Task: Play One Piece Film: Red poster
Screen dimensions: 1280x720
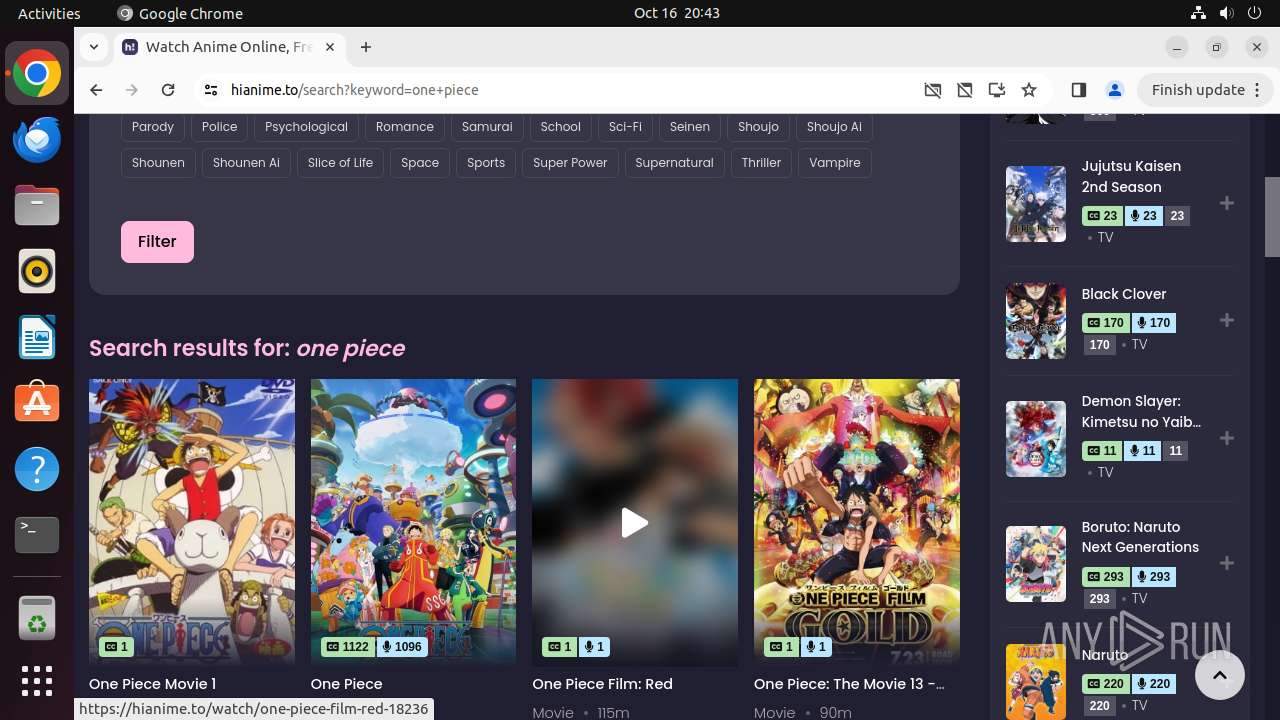Action: [x=635, y=522]
